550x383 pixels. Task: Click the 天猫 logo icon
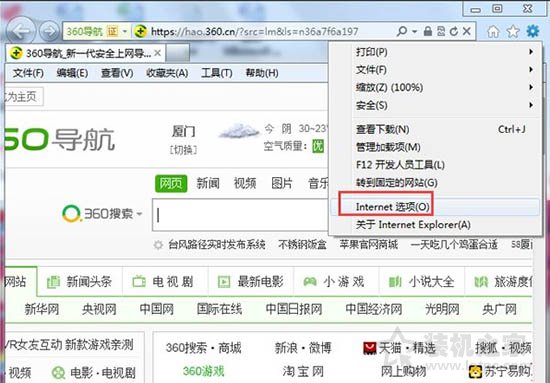click(370, 348)
